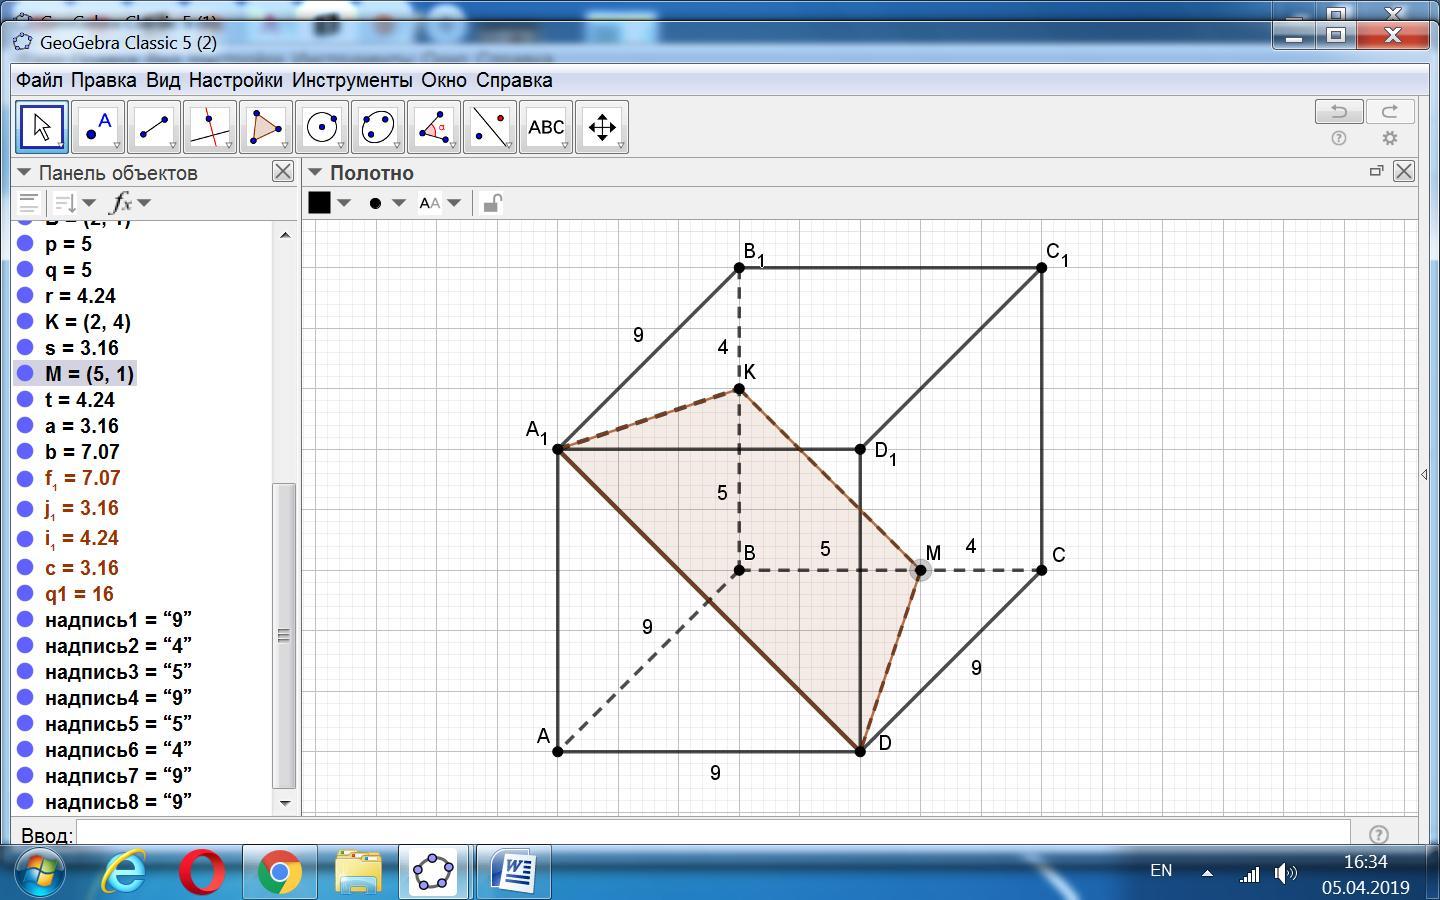Select the Perpendicular line tool
Viewport: 1440px width, 900px height.
210,127
